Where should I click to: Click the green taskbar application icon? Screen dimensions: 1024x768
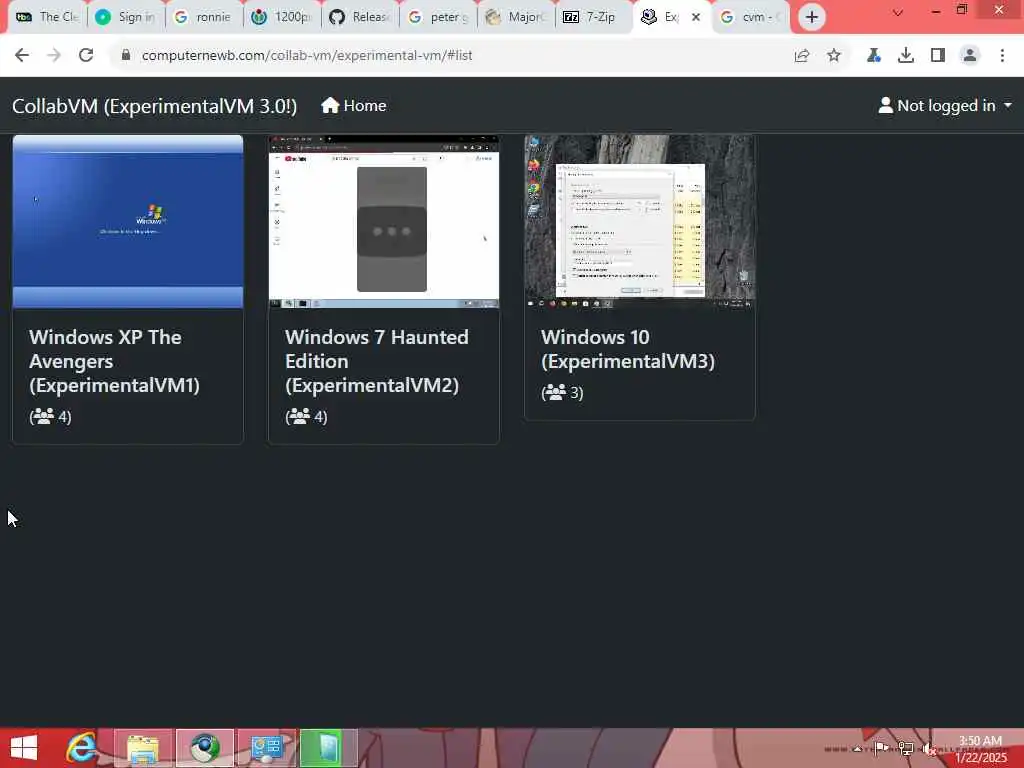point(328,748)
